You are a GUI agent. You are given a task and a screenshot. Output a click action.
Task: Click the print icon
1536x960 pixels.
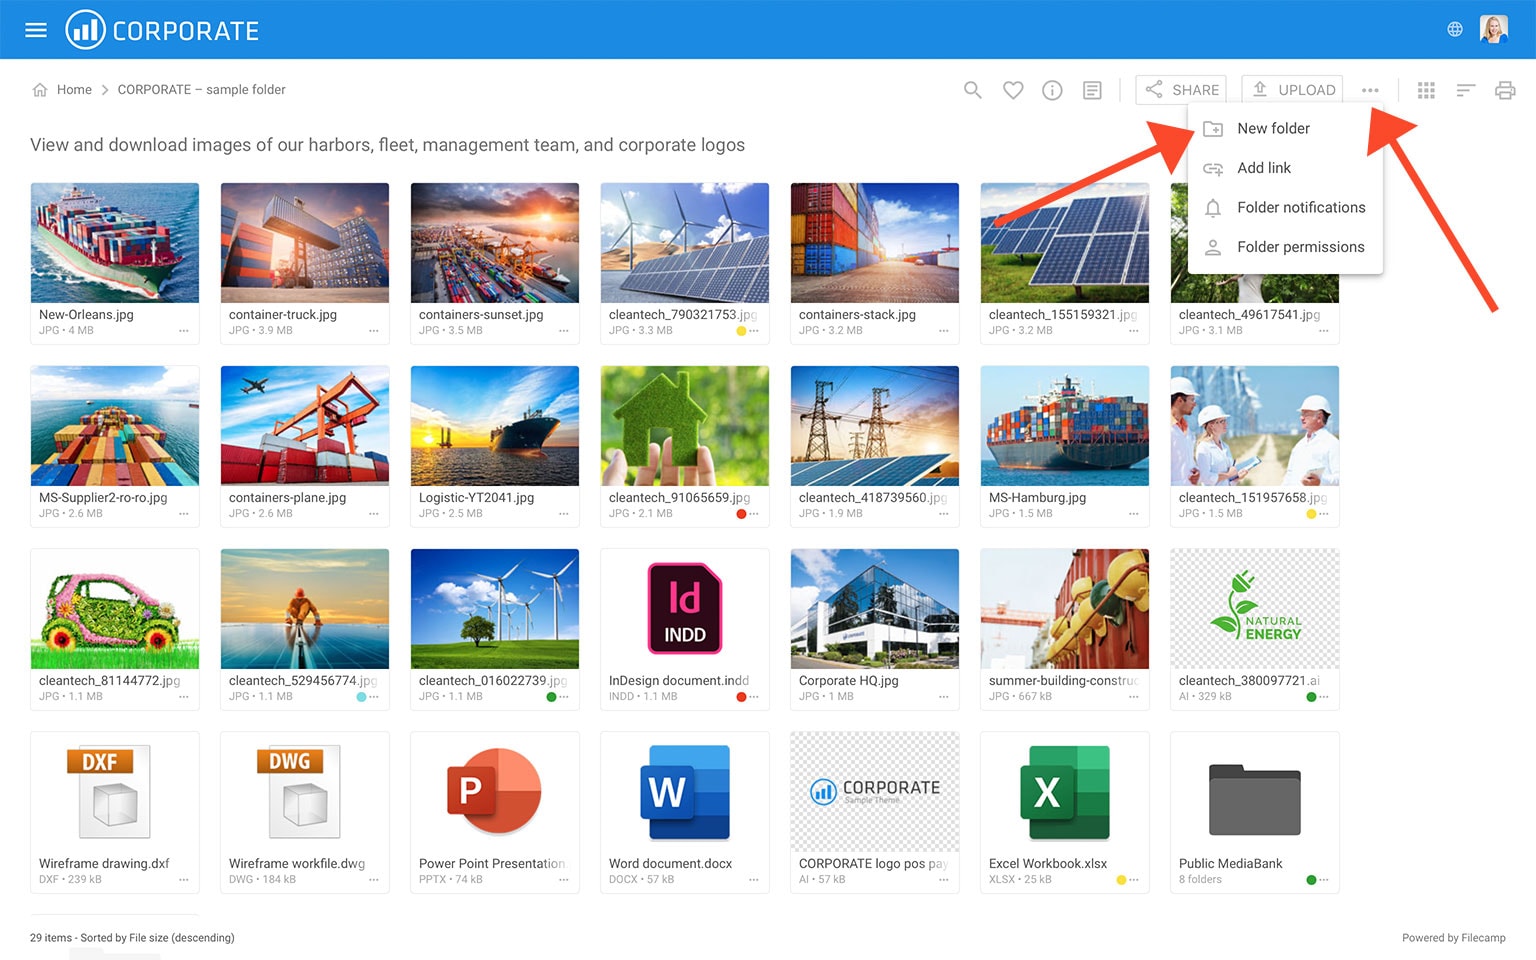pyautogui.click(x=1504, y=90)
